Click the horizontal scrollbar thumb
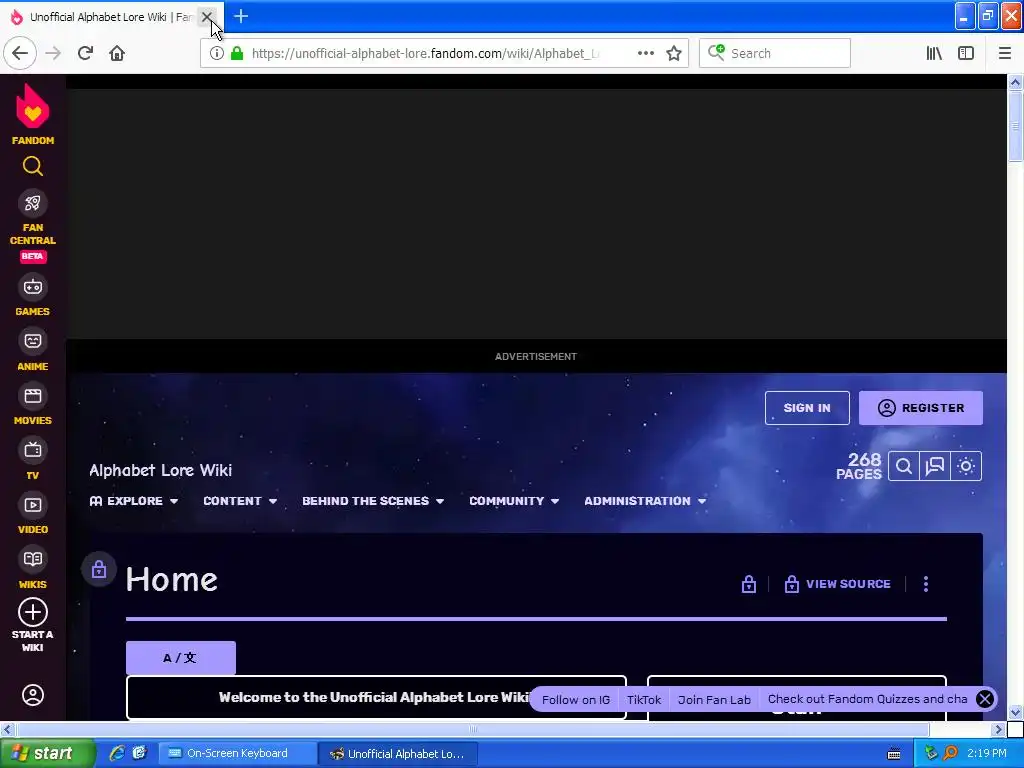Image resolution: width=1024 pixels, height=768 pixels. tap(472, 729)
